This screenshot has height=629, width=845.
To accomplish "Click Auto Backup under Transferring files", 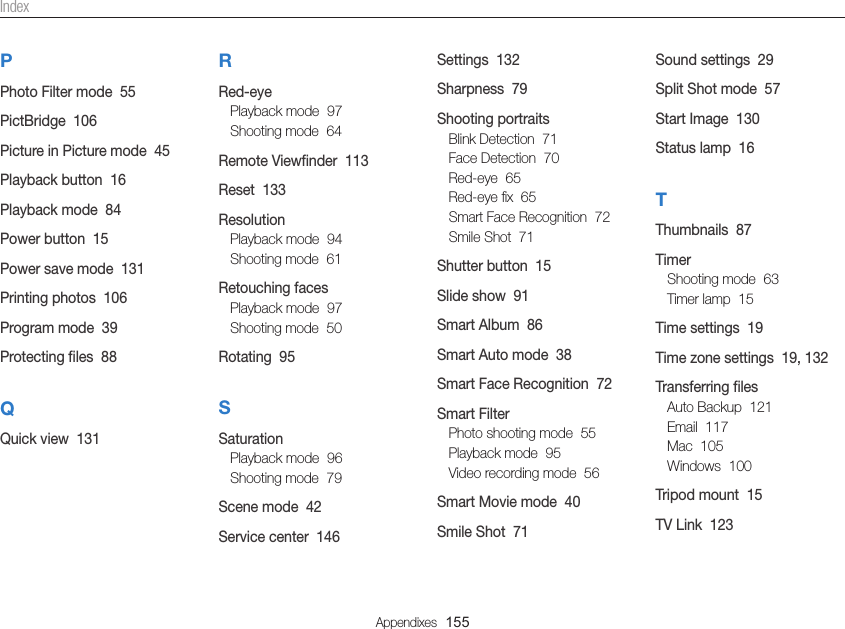I will click(718, 407).
